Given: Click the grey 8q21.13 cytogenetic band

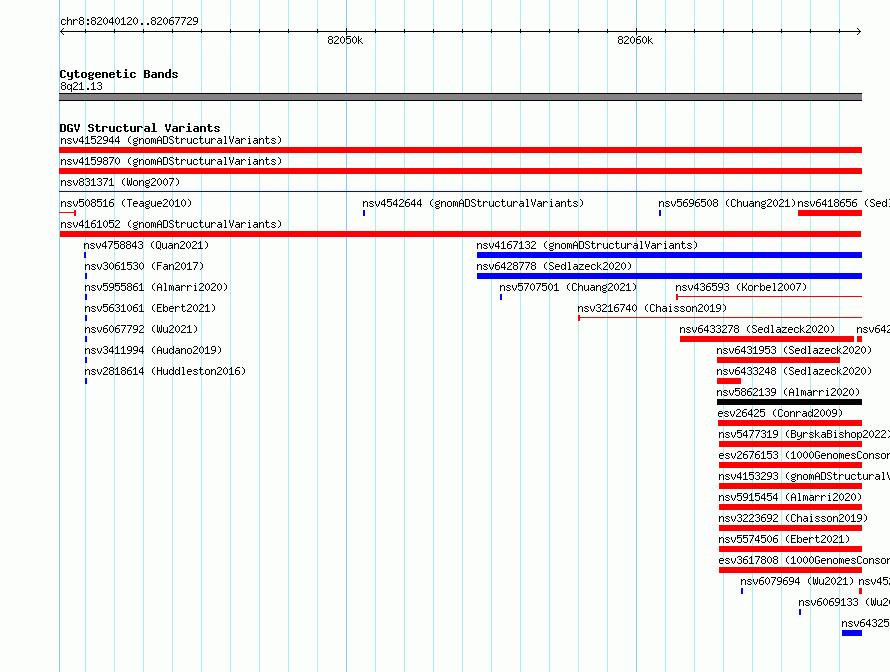Looking at the screenshot, I should pyautogui.click(x=460, y=97).
